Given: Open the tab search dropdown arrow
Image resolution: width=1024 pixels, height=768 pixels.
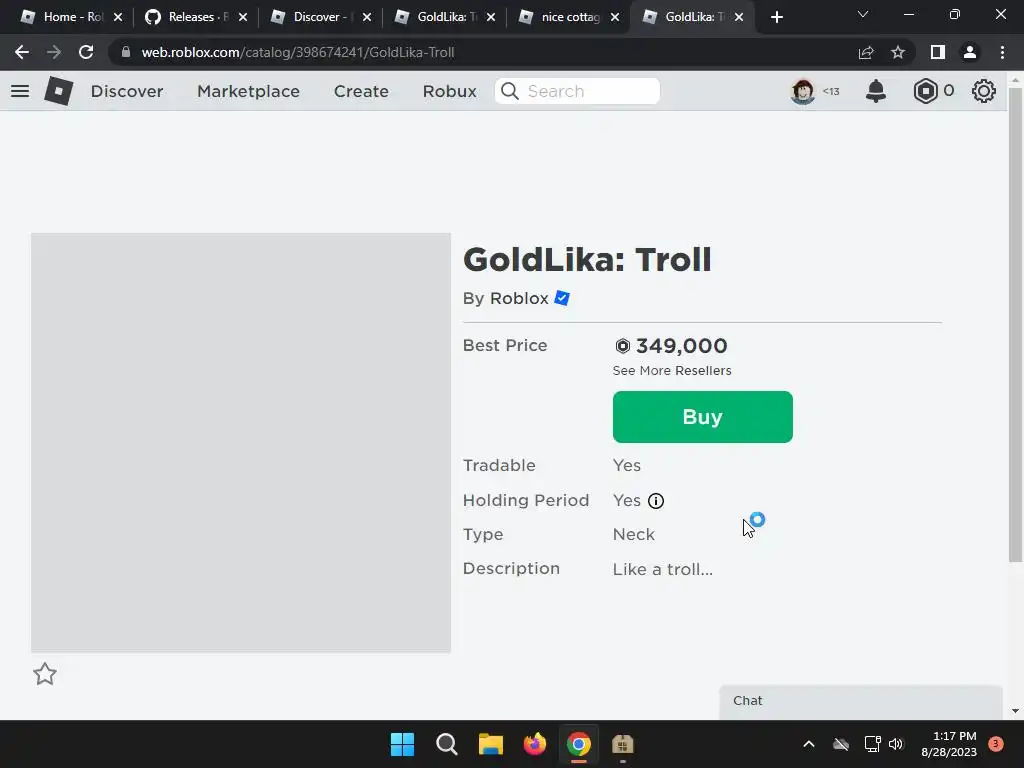Looking at the screenshot, I should (x=863, y=14).
